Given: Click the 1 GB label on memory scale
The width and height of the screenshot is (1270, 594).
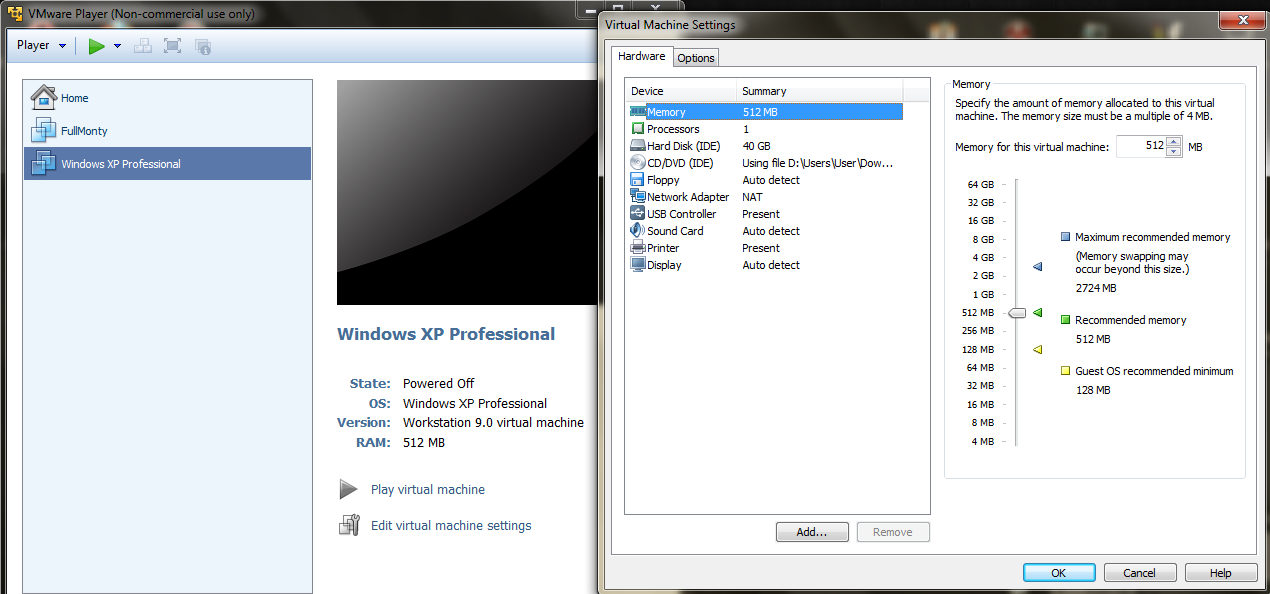Looking at the screenshot, I should pos(983,294).
